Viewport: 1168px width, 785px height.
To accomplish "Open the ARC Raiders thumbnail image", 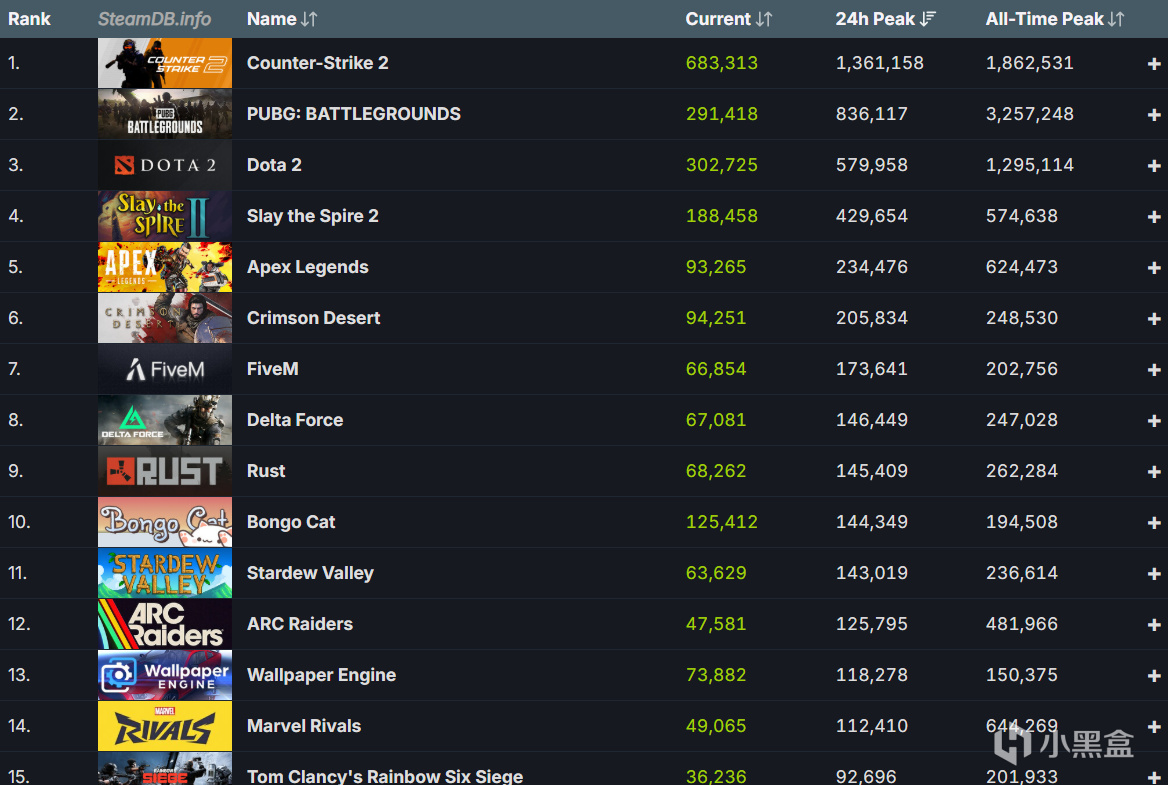I will (165, 624).
